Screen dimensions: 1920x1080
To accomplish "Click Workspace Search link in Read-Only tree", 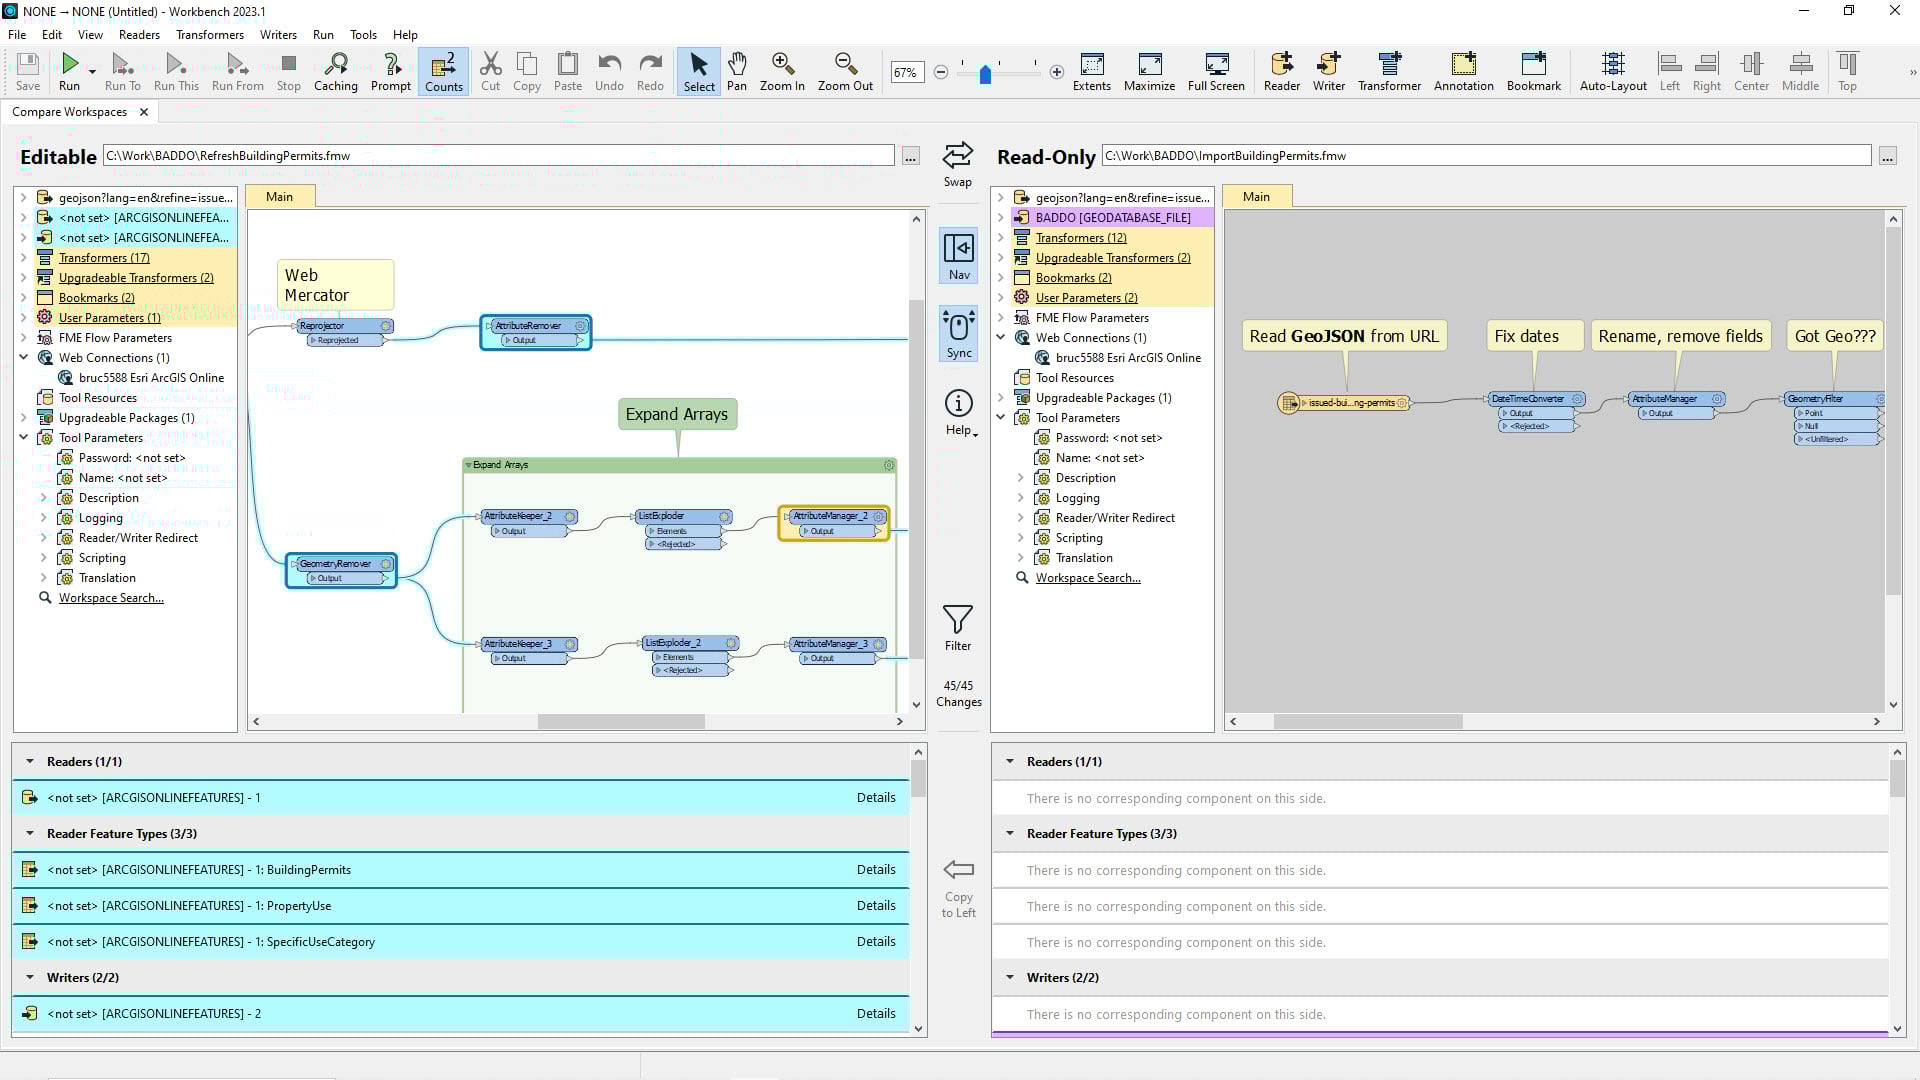I will [1087, 578].
